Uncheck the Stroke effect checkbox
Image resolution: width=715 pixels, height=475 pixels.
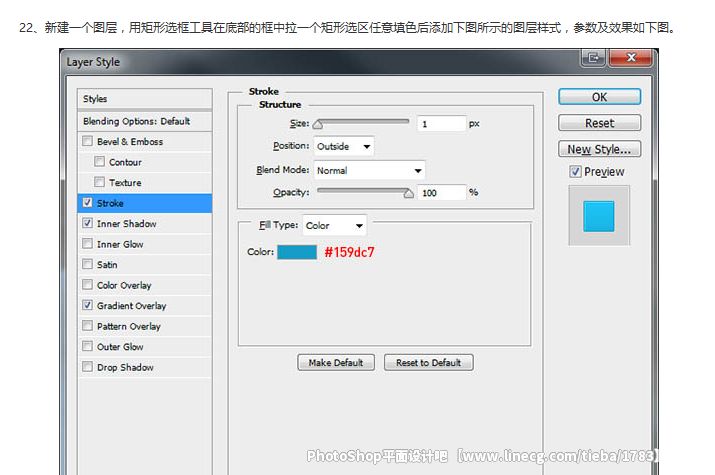(x=88, y=202)
